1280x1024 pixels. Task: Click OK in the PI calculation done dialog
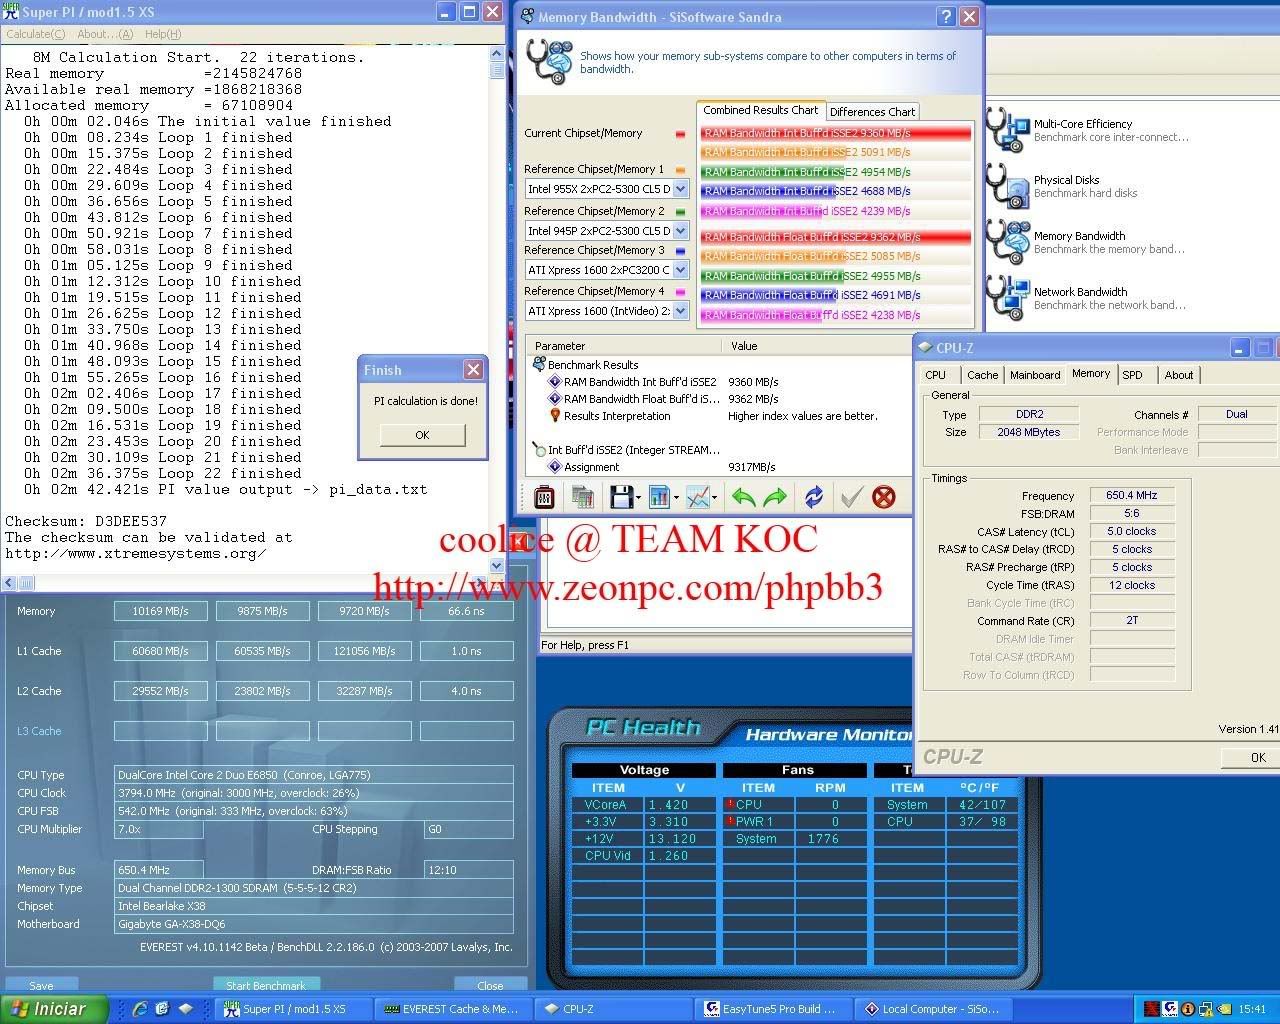coord(422,435)
